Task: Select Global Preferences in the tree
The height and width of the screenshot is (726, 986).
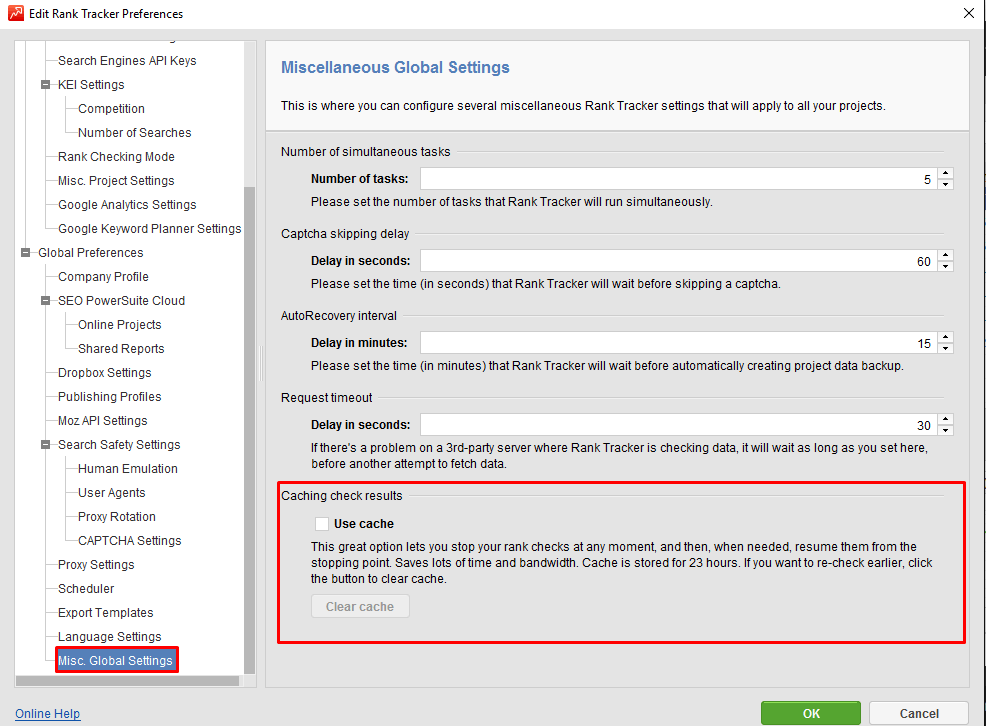Action: [x=91, y=253]
